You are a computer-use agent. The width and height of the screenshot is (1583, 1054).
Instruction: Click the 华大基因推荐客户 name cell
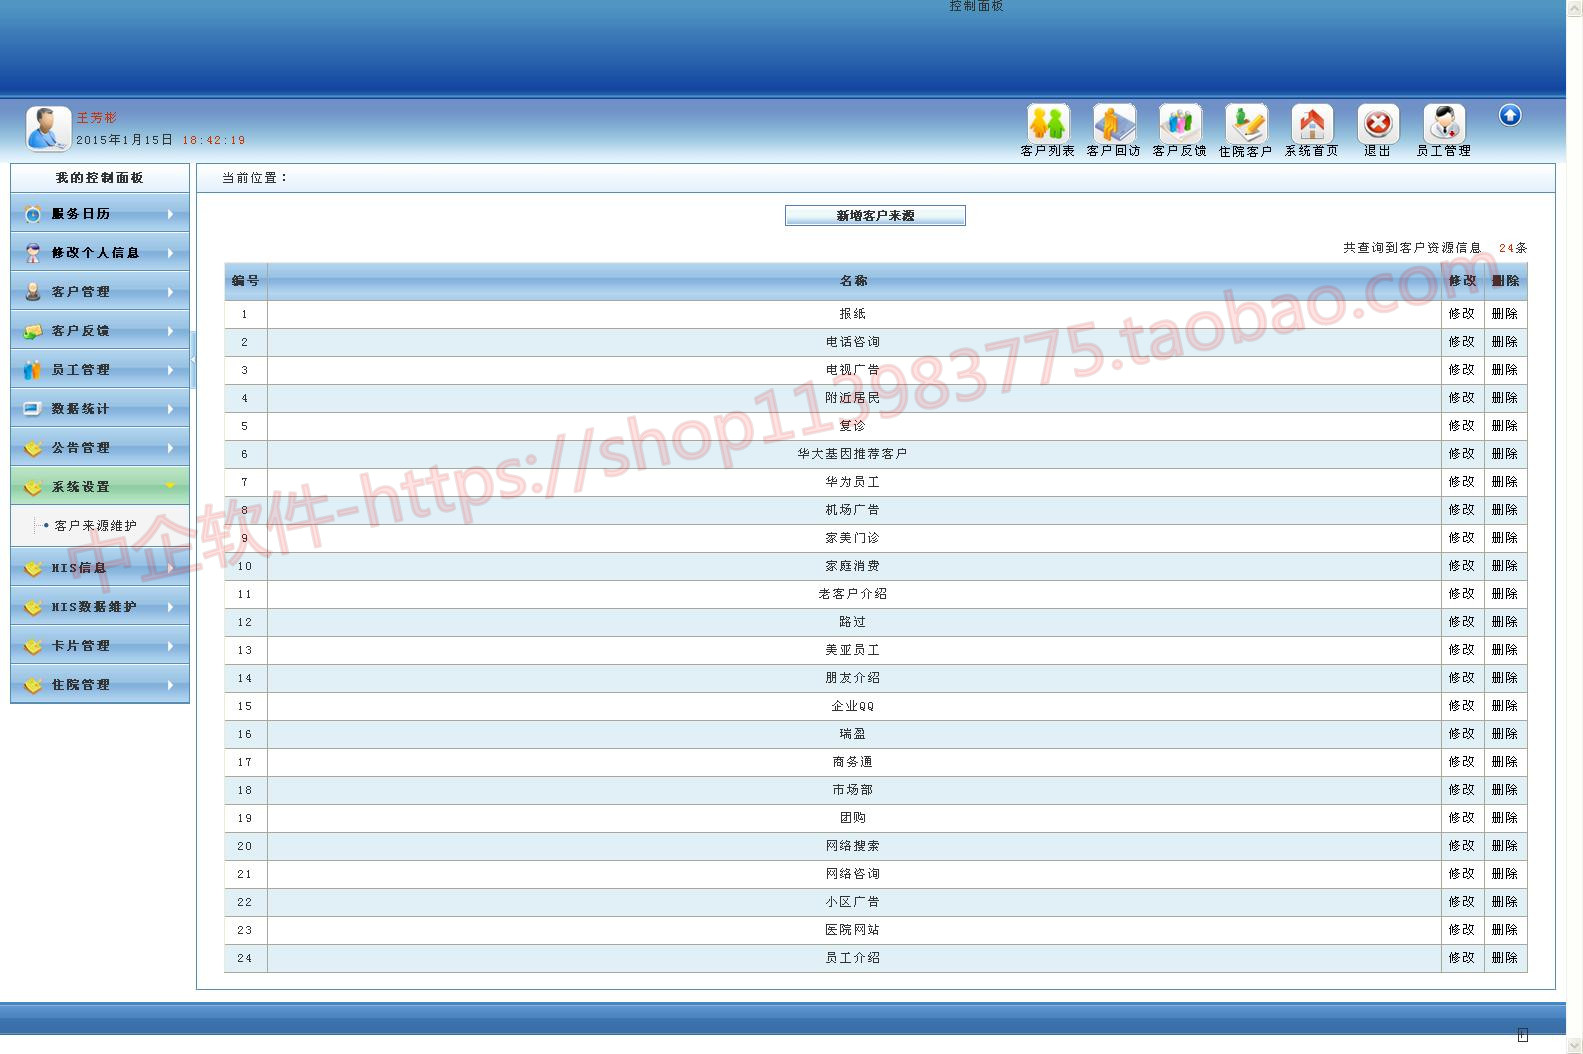pyautogui.click(x=853, y=454)
